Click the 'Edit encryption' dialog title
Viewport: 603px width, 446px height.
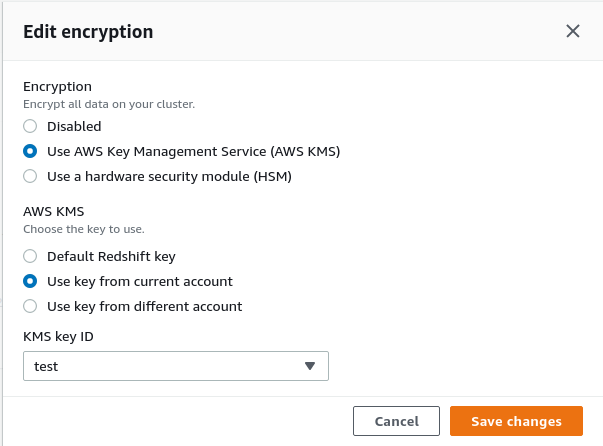pos(88,32)
